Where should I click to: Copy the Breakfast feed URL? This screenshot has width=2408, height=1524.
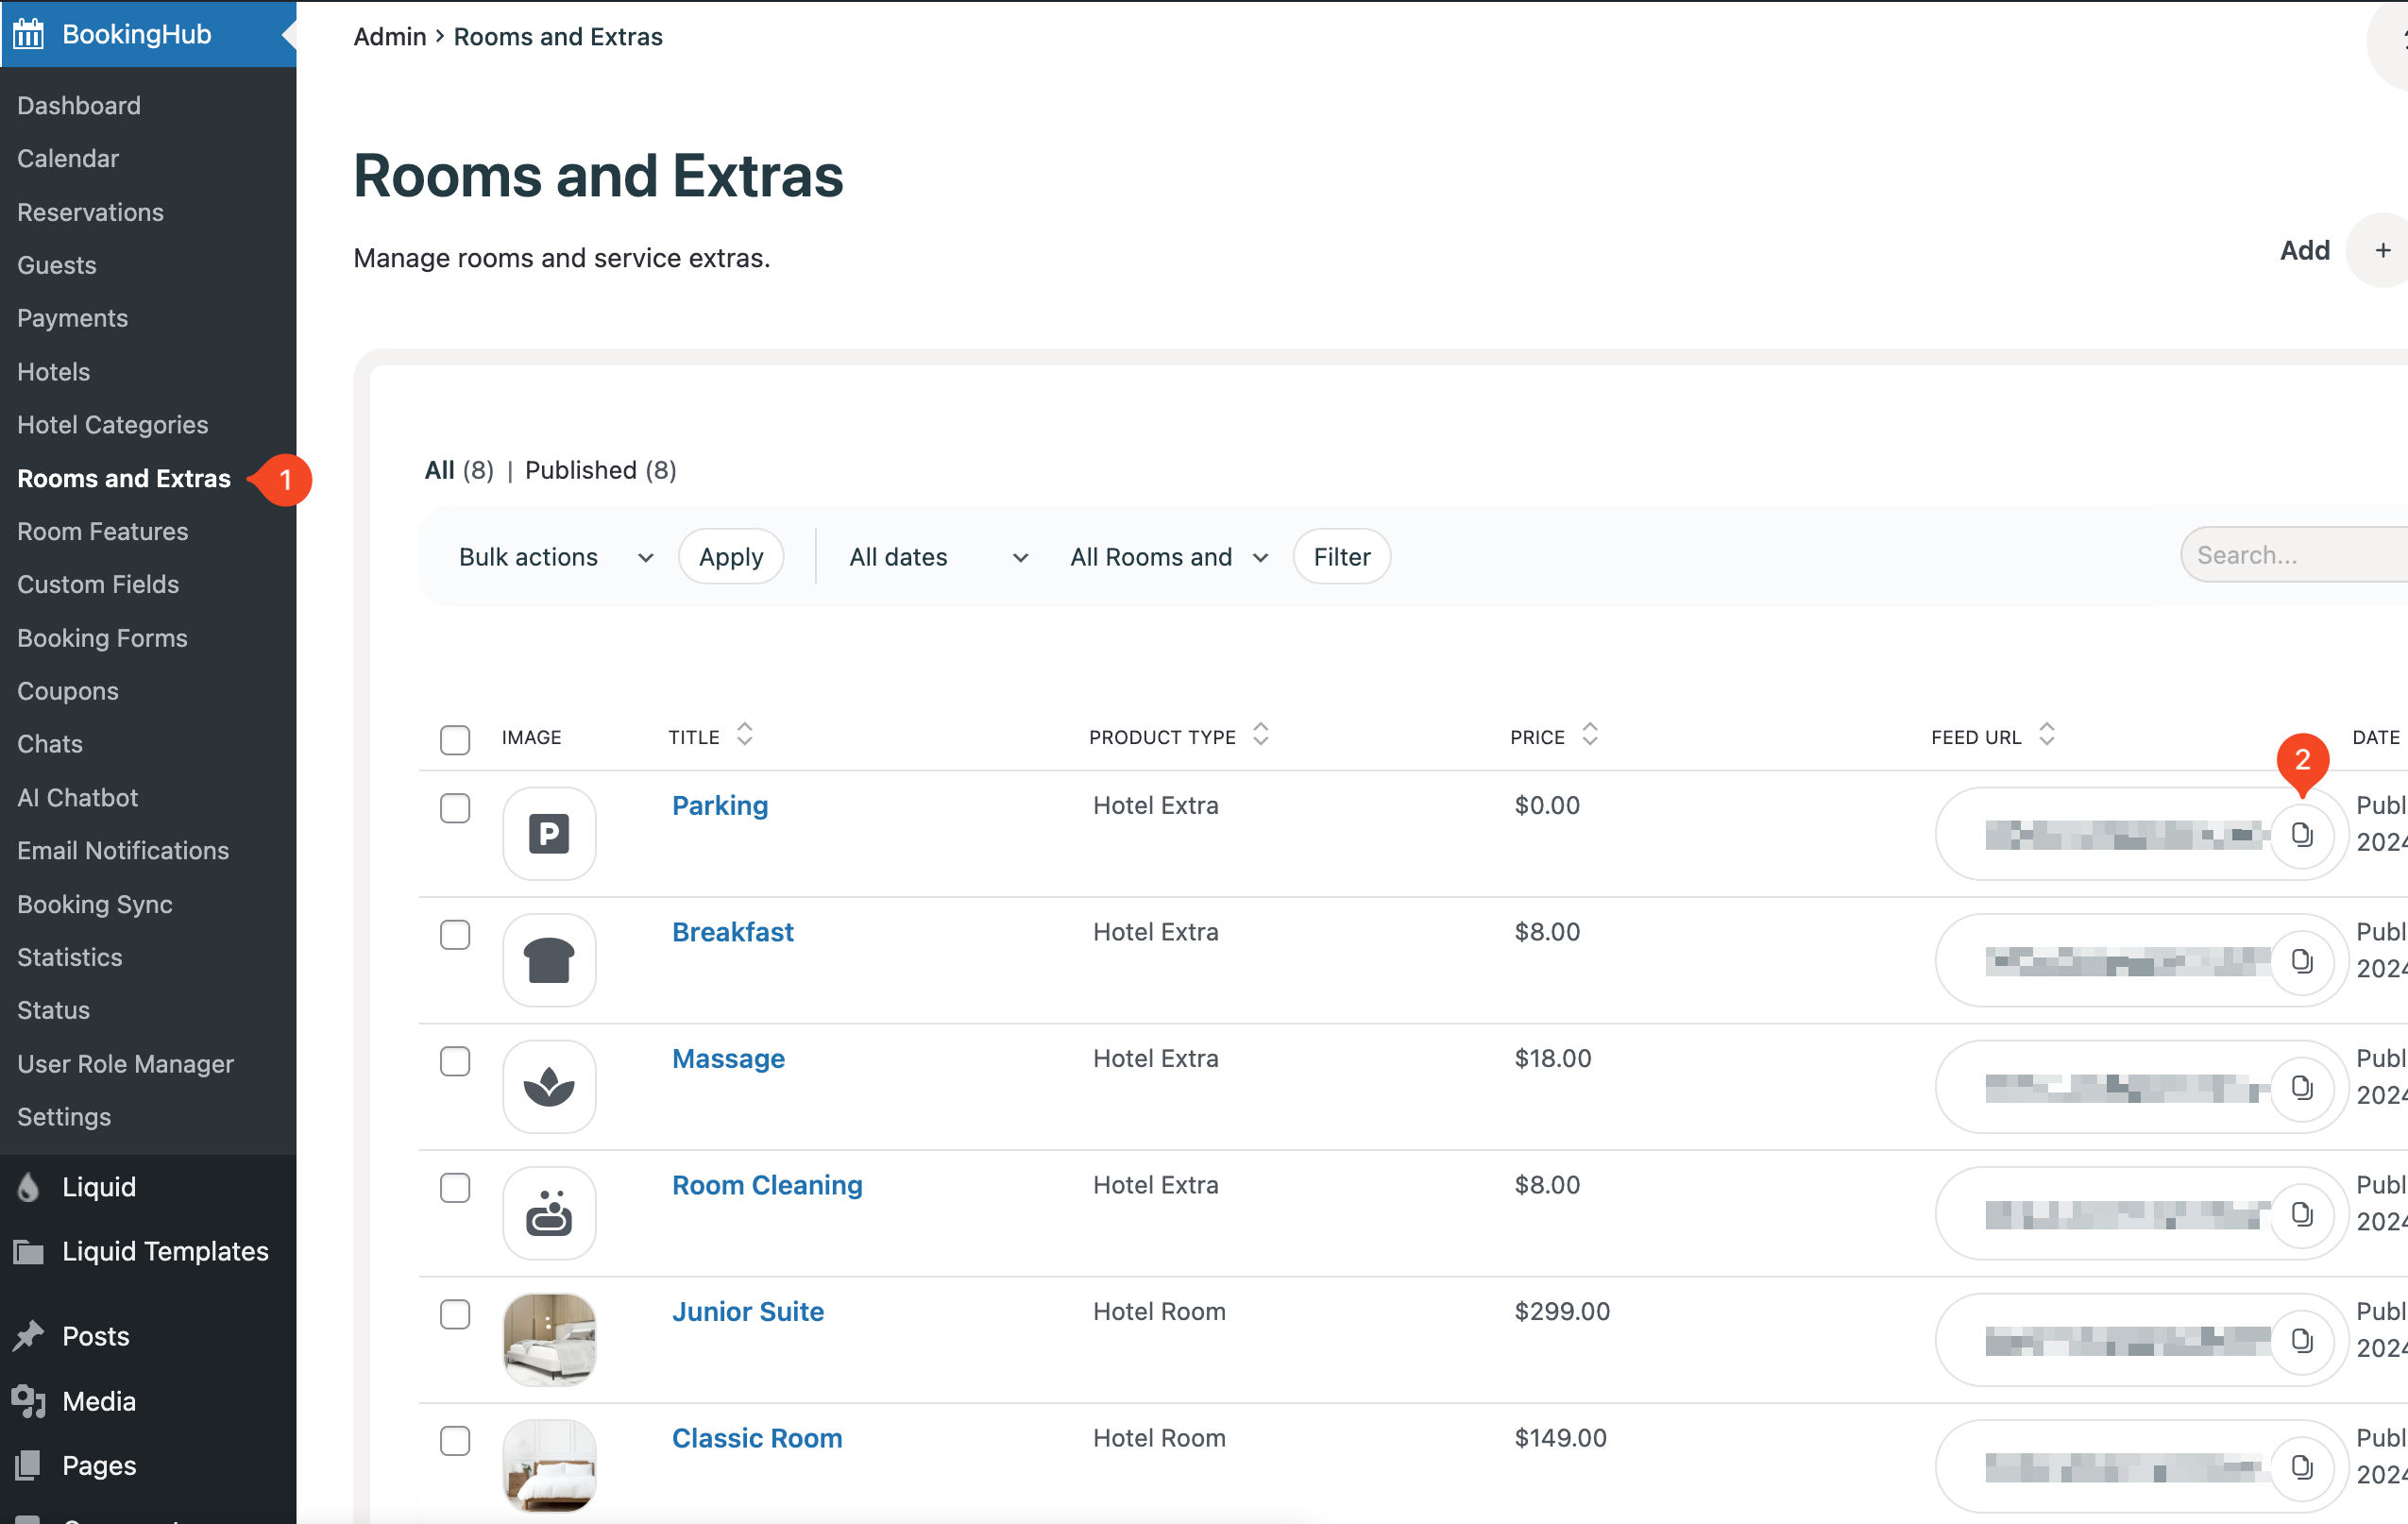(2301, 961)
